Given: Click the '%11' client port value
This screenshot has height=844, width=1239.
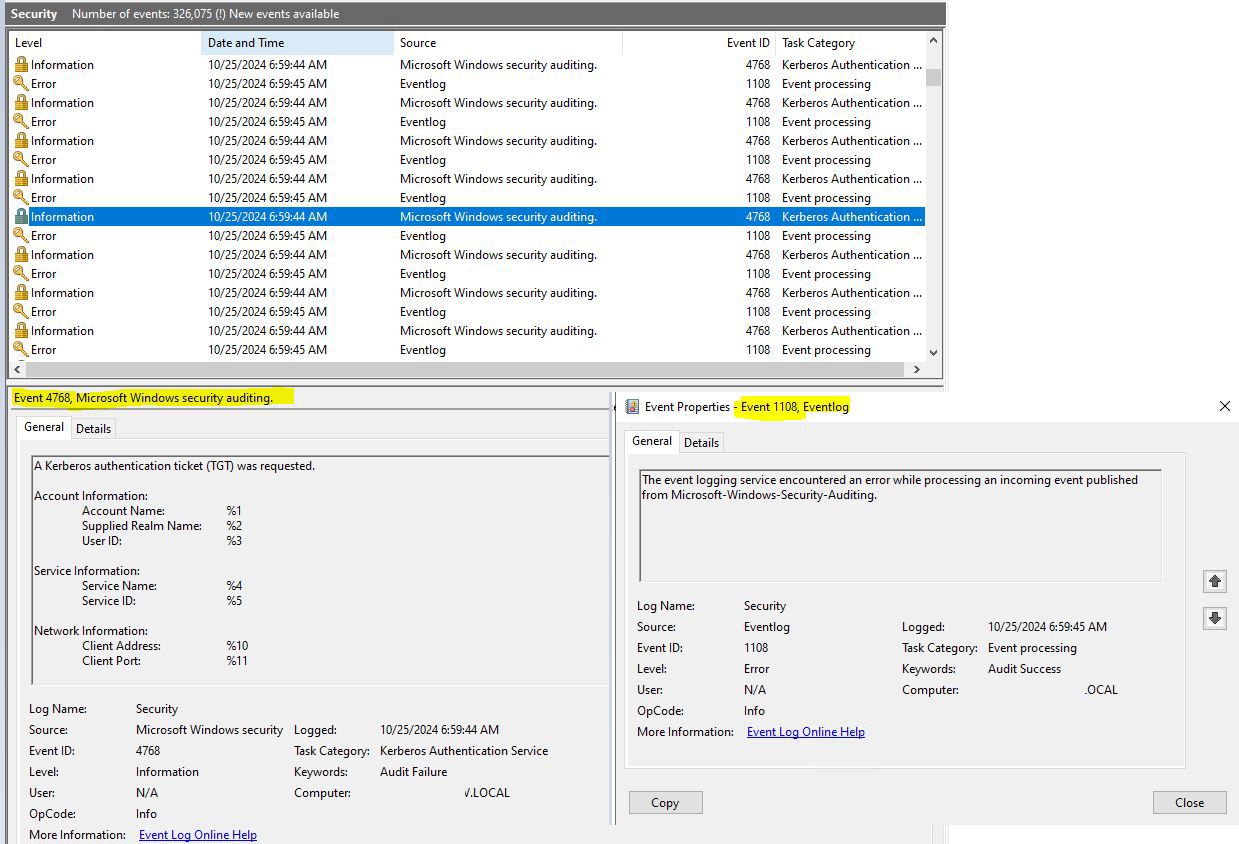Looking at the screenshot, I should pos(237,661).
